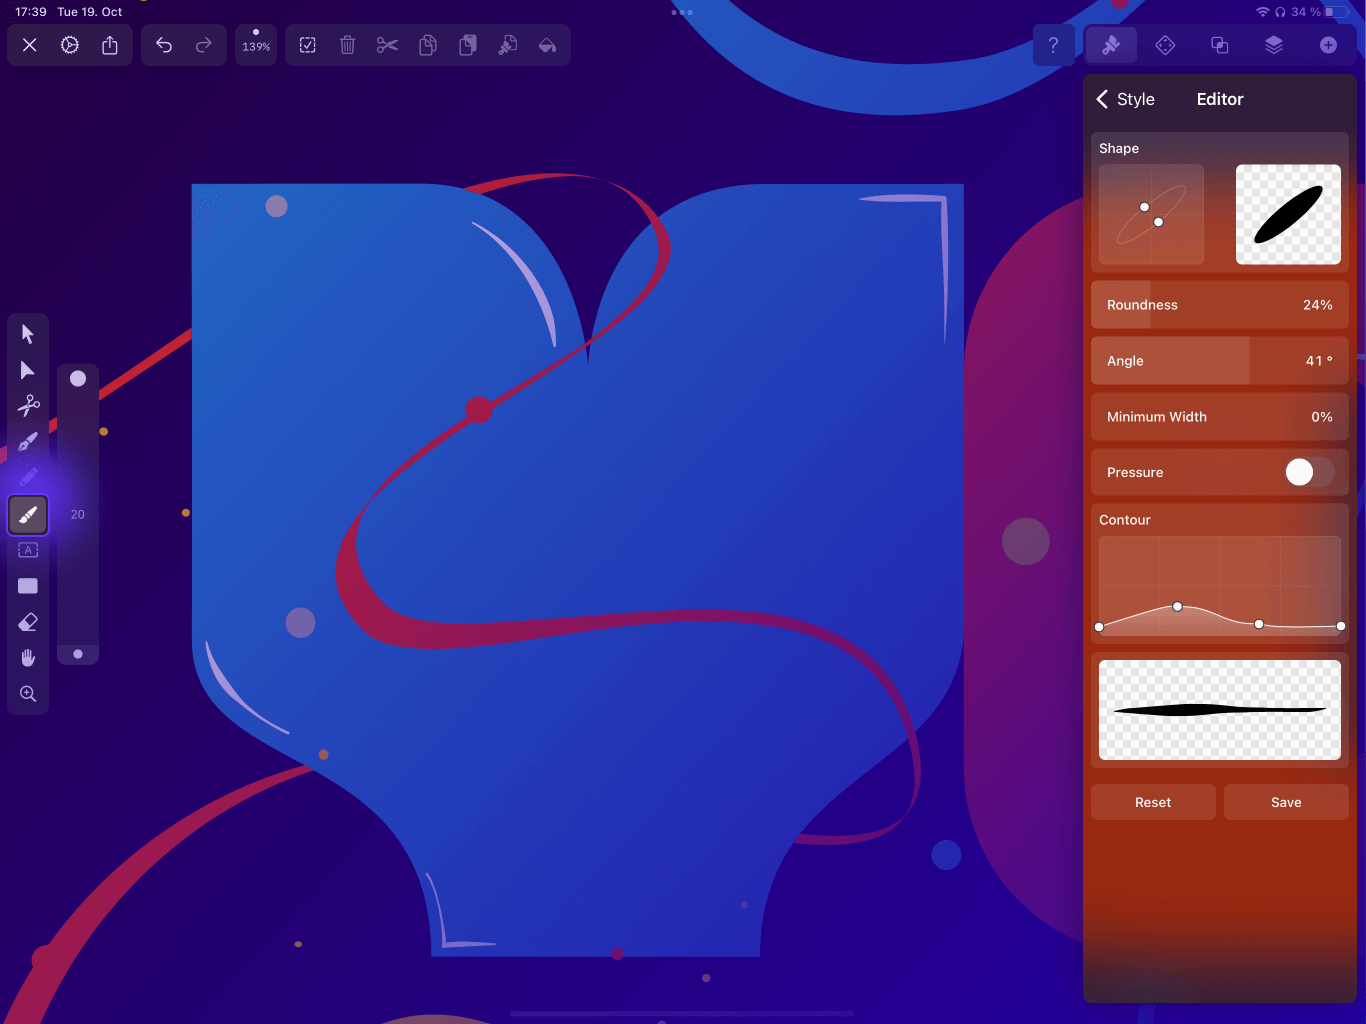1366x1024 pixels.
Task: Reset the brush editor settings
Action: click(x=1152, y=802)
